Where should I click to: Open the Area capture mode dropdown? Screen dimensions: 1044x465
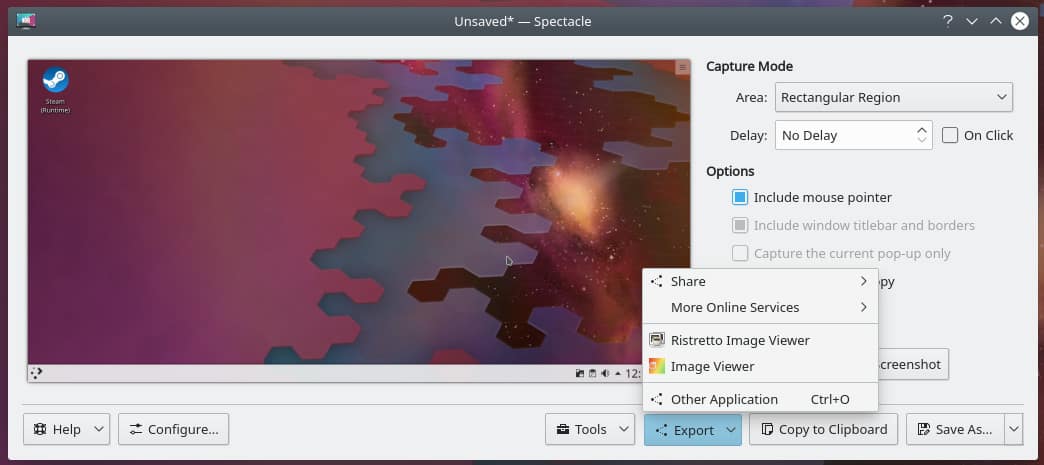(894, 97)
